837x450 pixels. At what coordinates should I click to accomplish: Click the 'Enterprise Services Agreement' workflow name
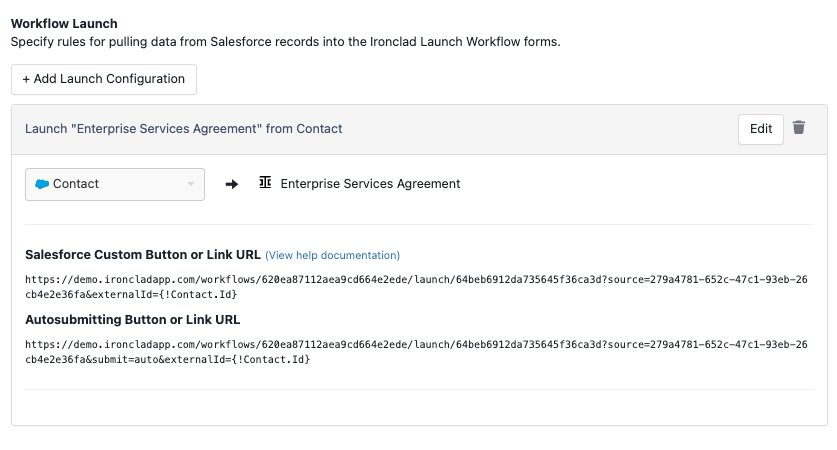point(370,184)
